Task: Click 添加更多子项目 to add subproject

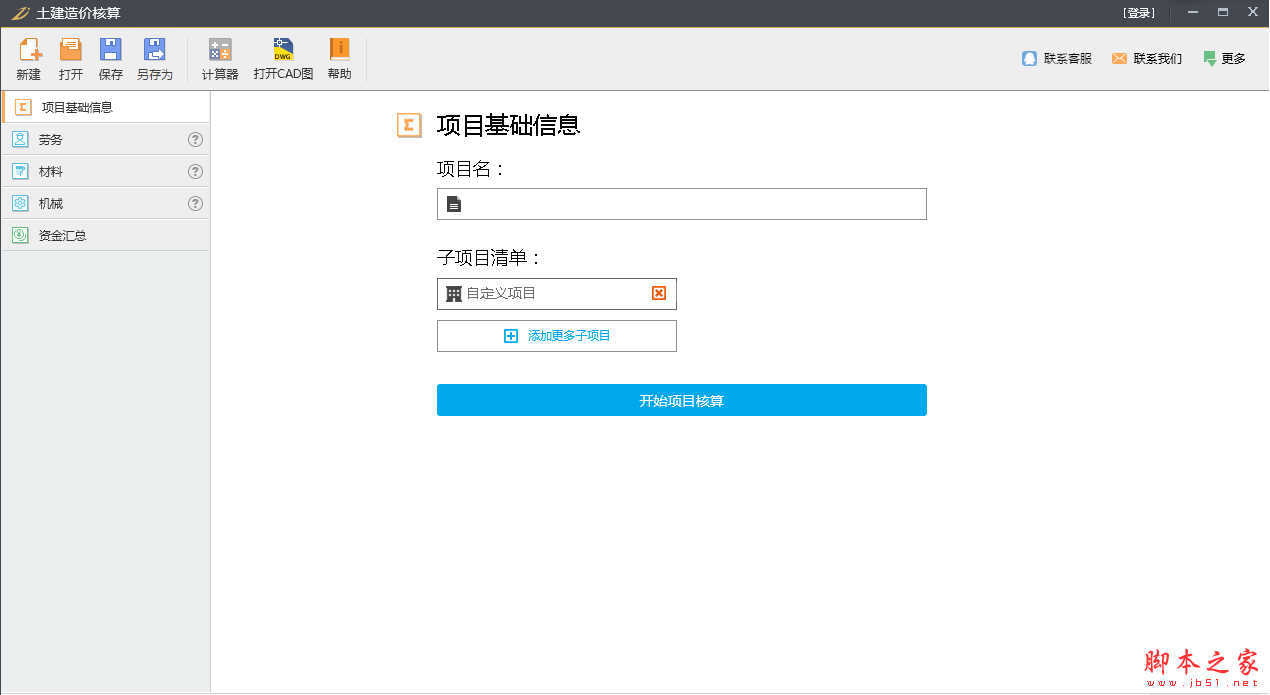Action: [x=557, y=336]
